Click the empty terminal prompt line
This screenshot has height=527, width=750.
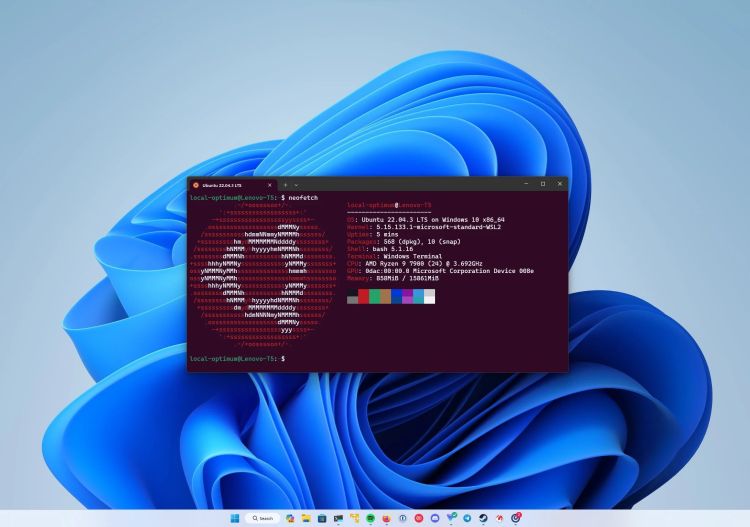400,358
